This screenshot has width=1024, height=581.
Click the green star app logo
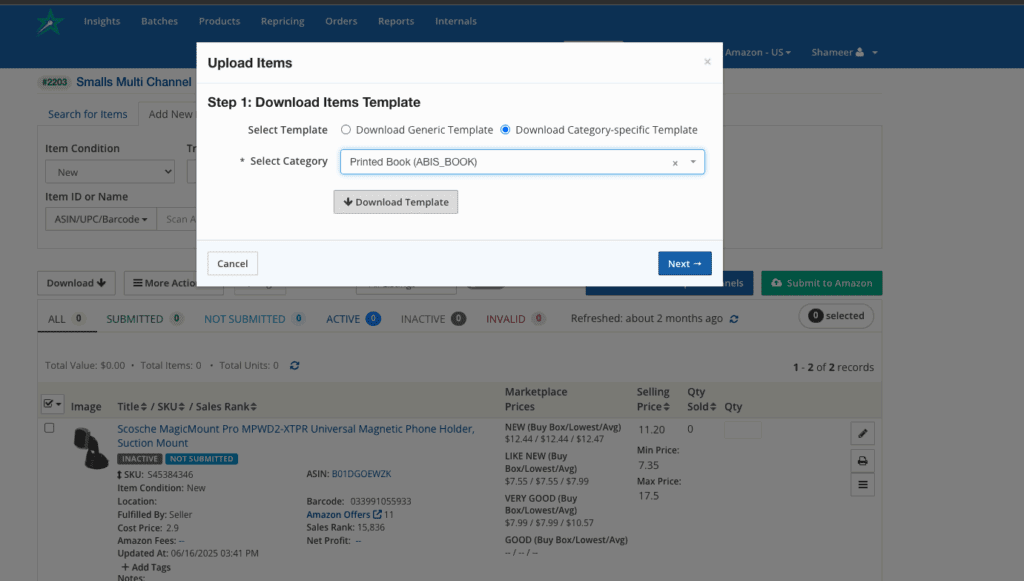pos(50,22)
